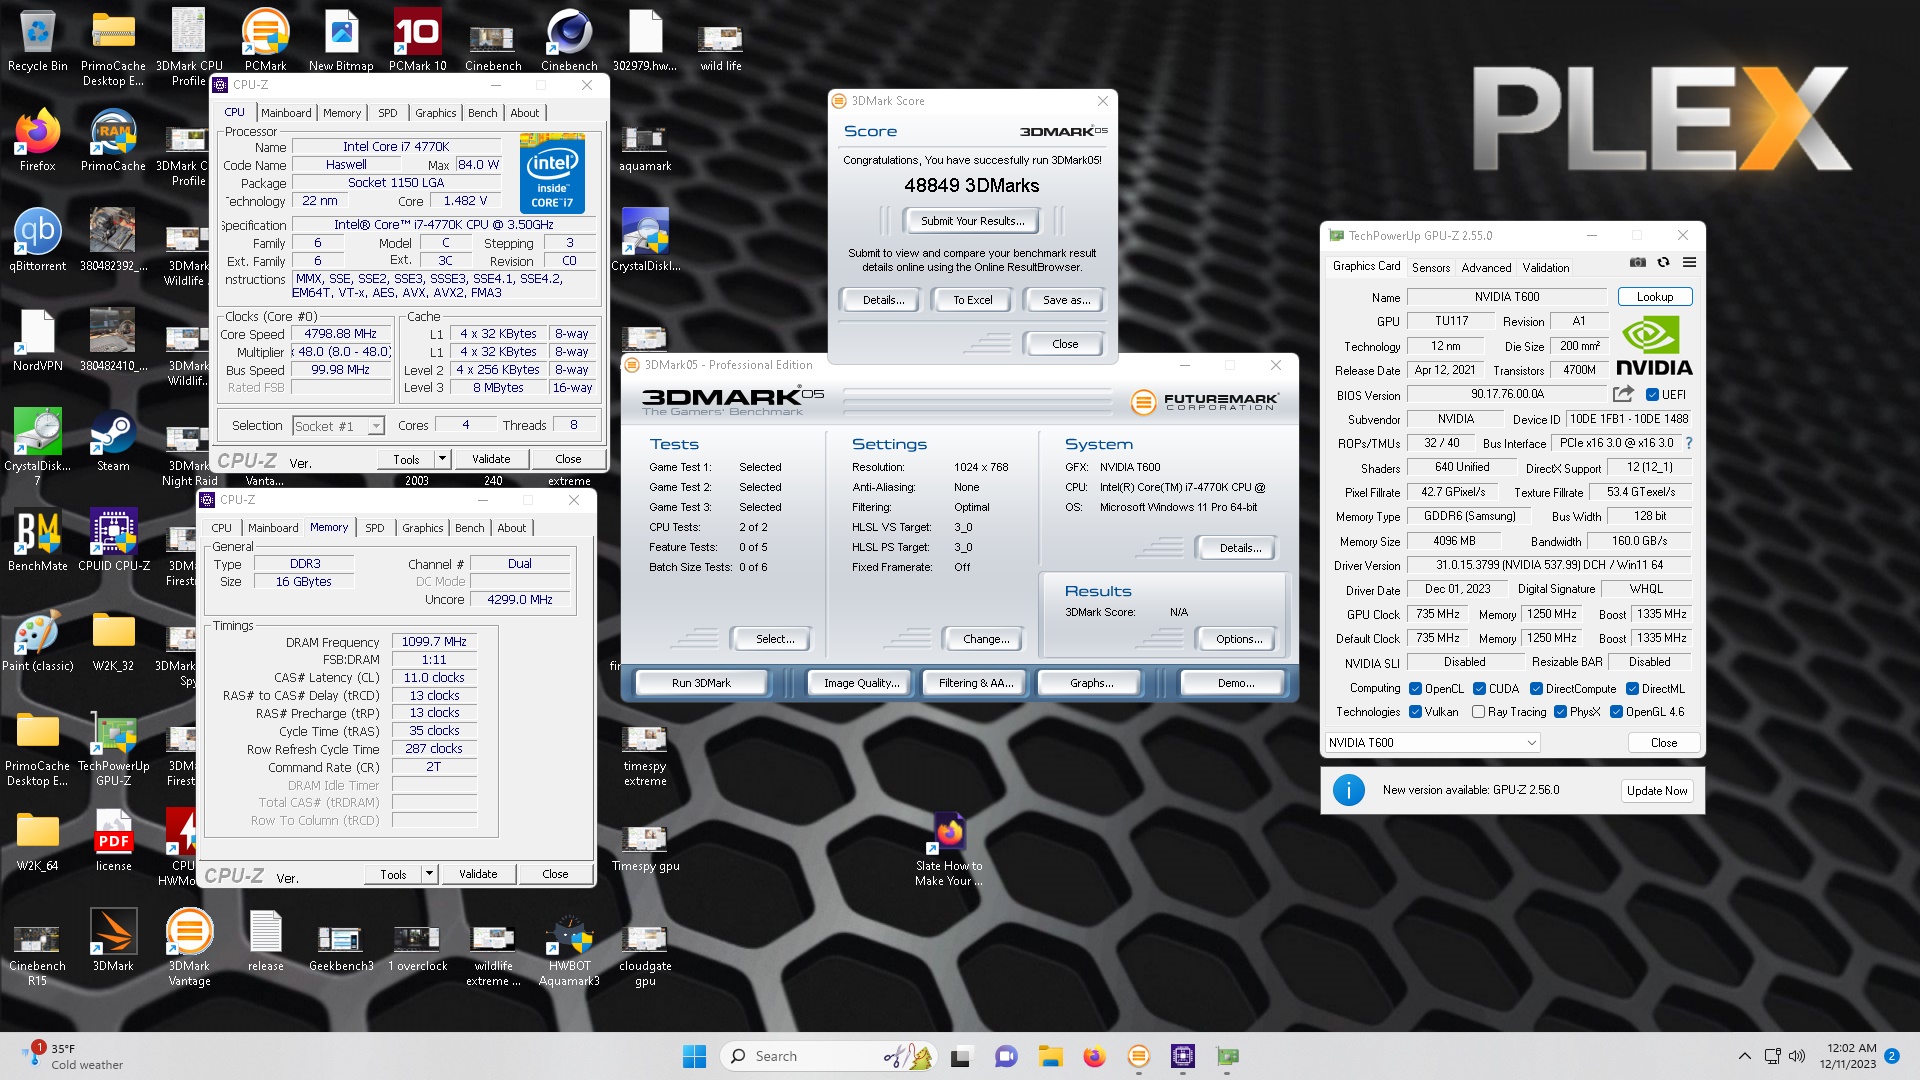Screen dimensions: 1920x1080
Task: Click the volume icon in system tray
Action: click(x=1797, y=1056)
